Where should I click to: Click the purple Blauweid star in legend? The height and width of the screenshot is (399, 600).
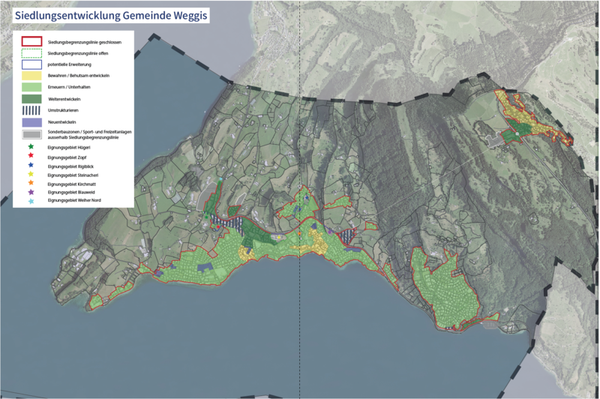click(x=31, y=192)
